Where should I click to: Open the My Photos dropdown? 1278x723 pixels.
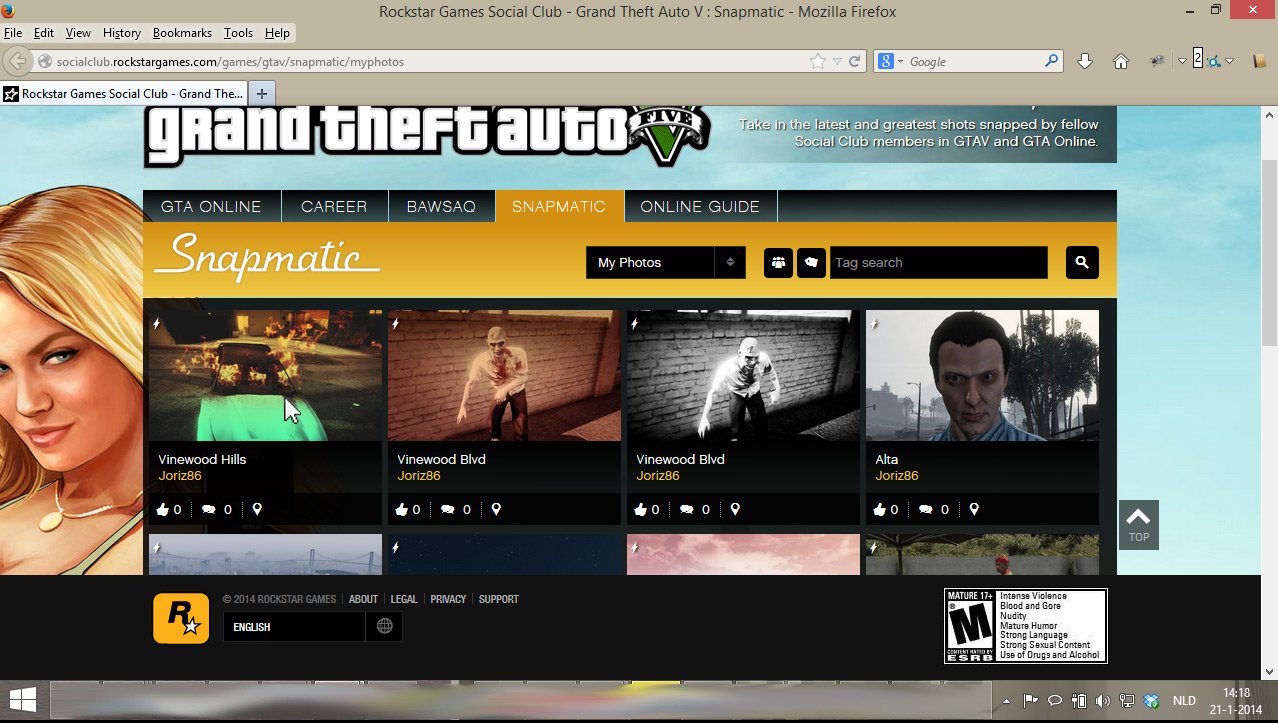pyautogui.click(x=665, y=262)
